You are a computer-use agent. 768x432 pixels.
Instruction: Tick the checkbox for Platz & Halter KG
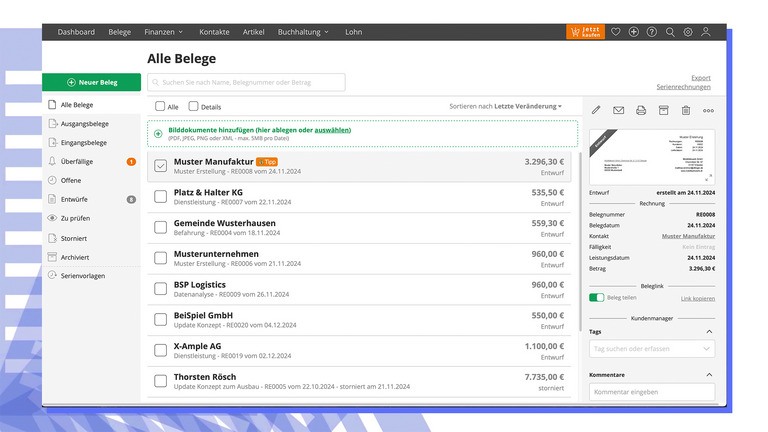tap(161, 197)
